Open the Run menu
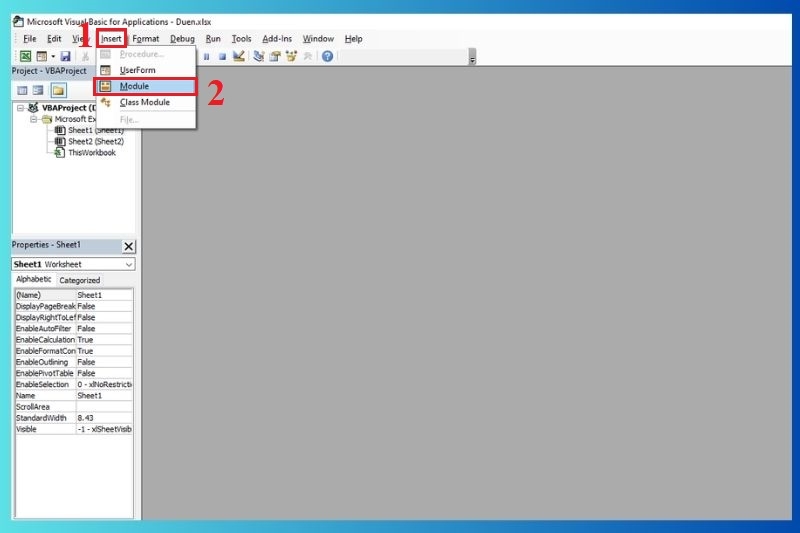The height and width of the screenshot is (533, 800). 213,39
